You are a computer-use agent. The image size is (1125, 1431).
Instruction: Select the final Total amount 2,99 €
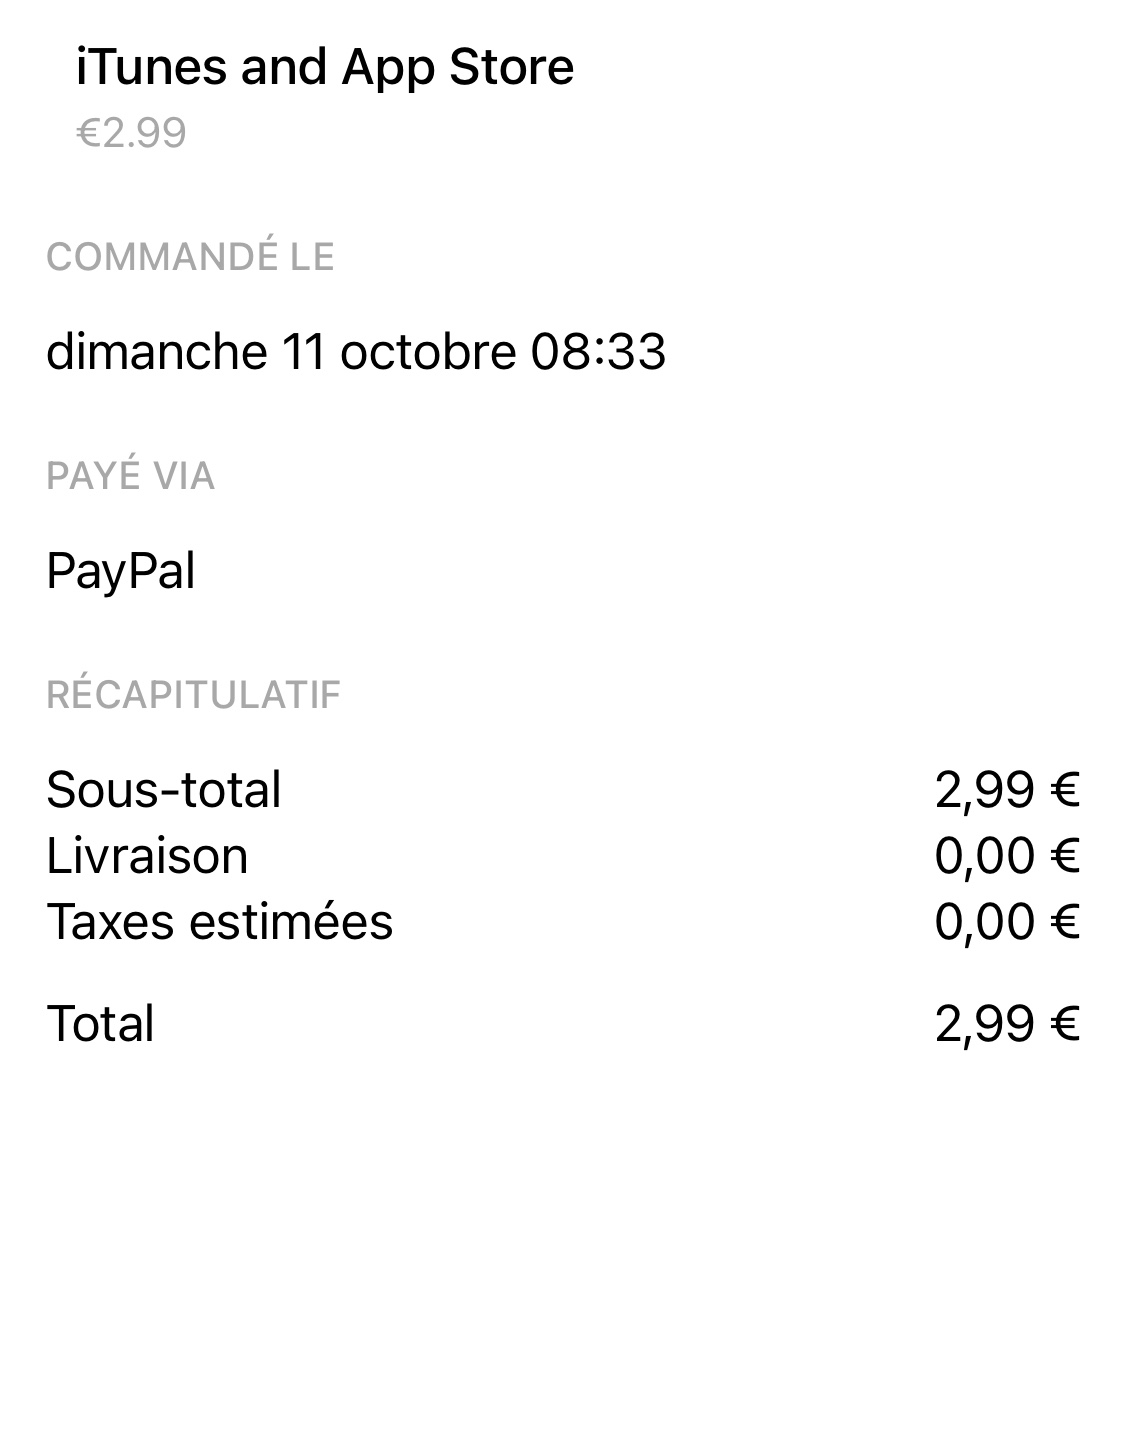point(1006,1024)
